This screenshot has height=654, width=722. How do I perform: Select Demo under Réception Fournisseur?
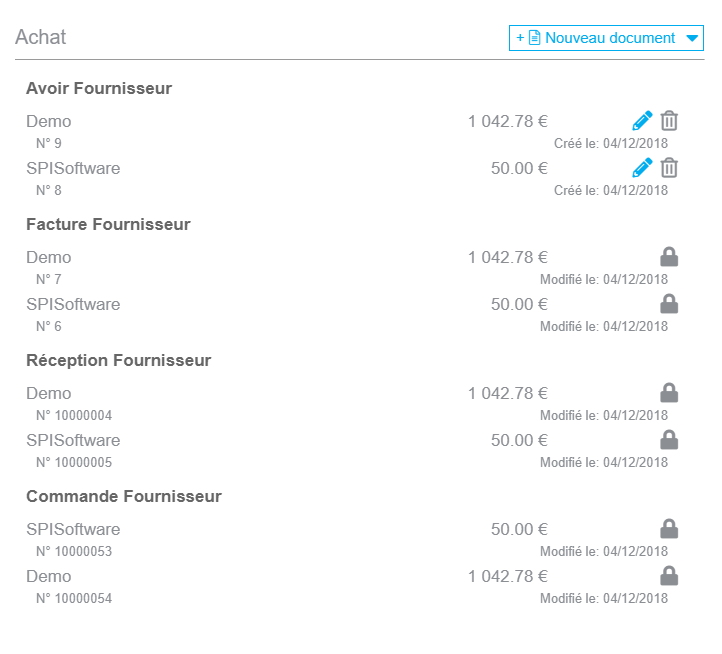pyautogui.click(x=49, y=393)
